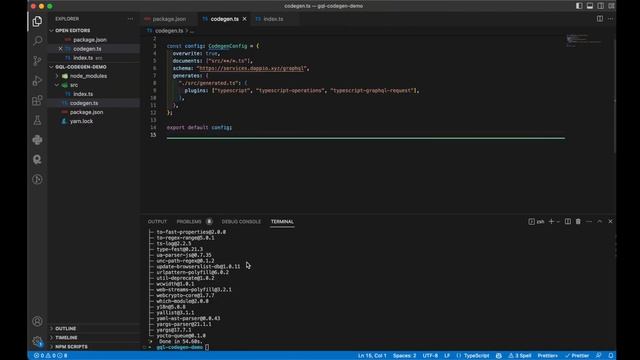Switch to the Debug Console tab

(241, 221)
